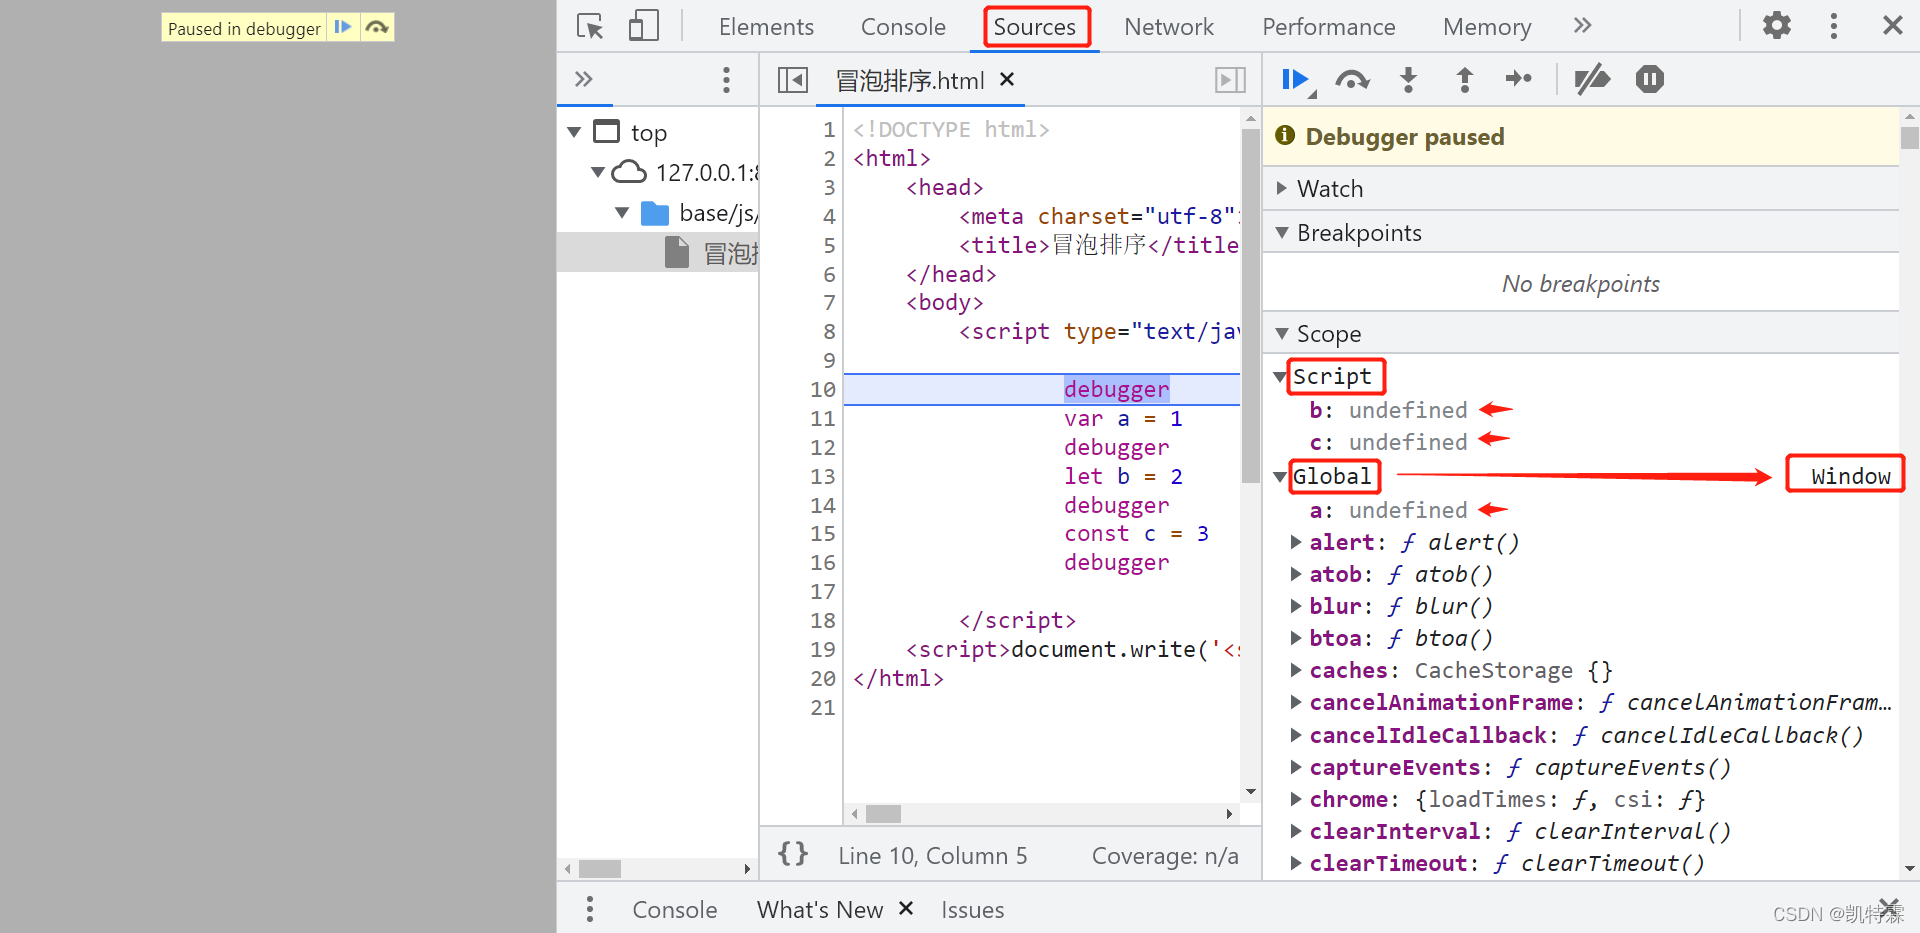Deactivate breakpoints toggle icon
The image size is (1920, 933).
tap(1592, 79)
